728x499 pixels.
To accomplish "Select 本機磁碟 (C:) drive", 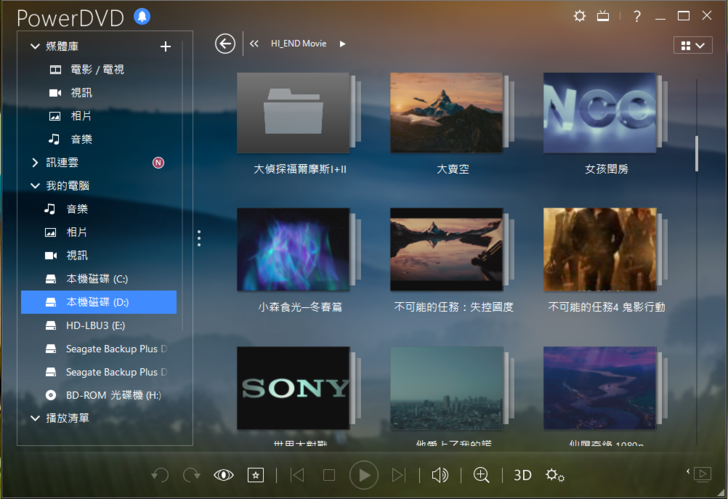I will [97, 278].
